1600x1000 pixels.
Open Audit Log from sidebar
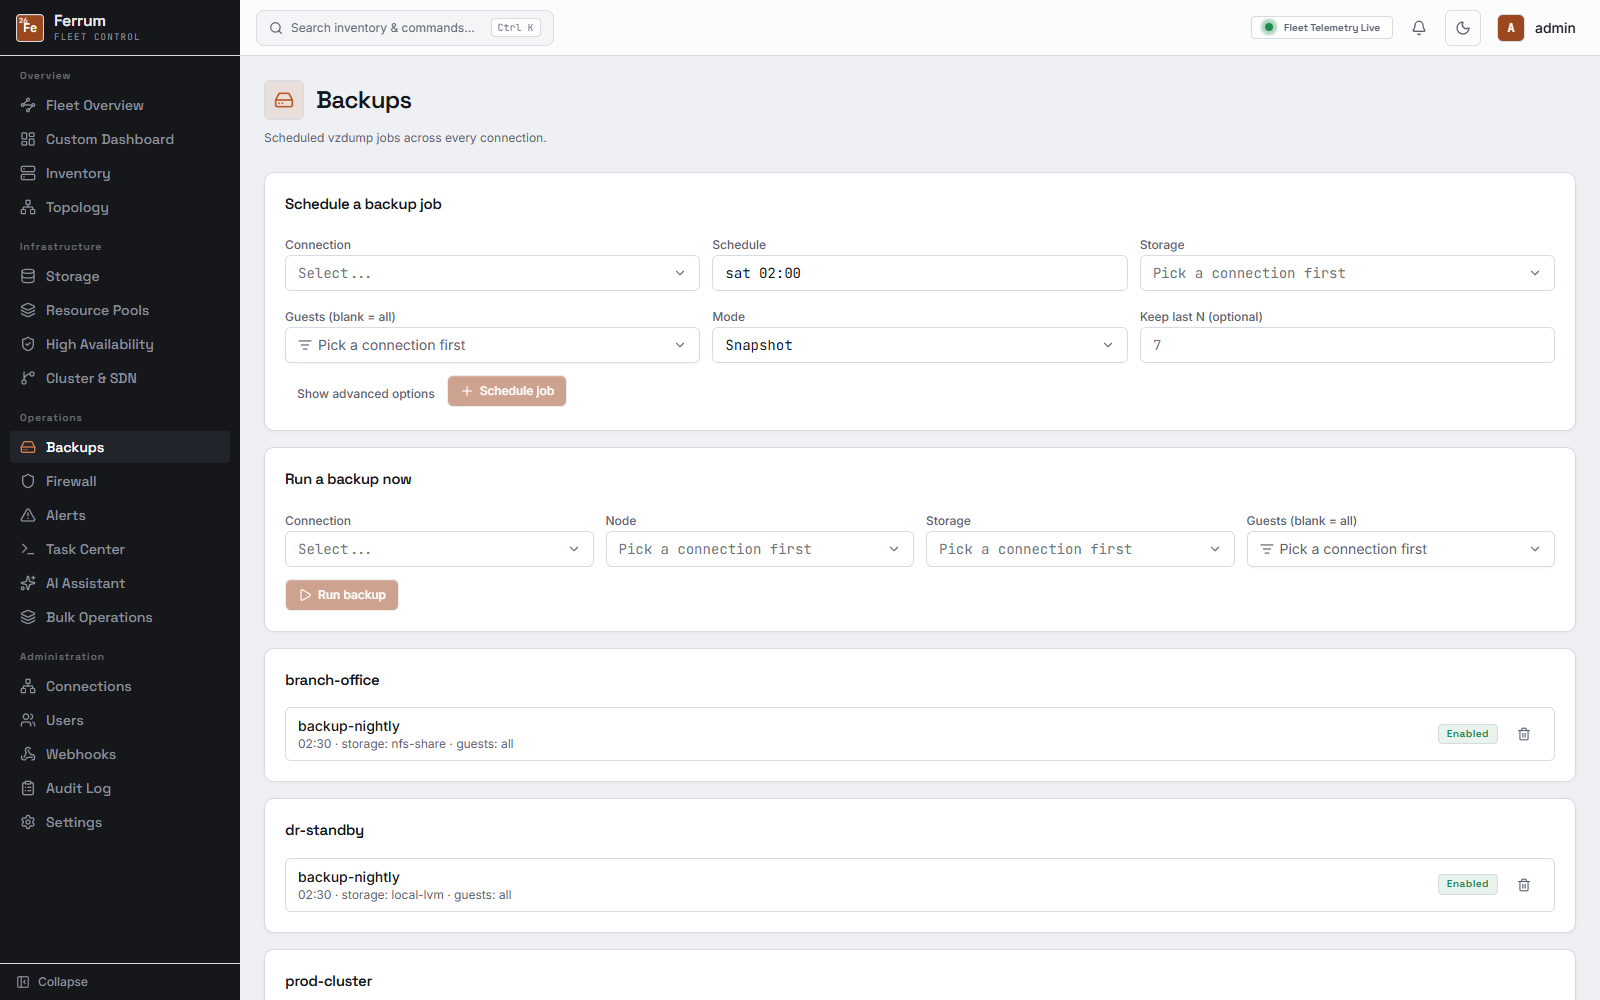(x=120, y=788)
